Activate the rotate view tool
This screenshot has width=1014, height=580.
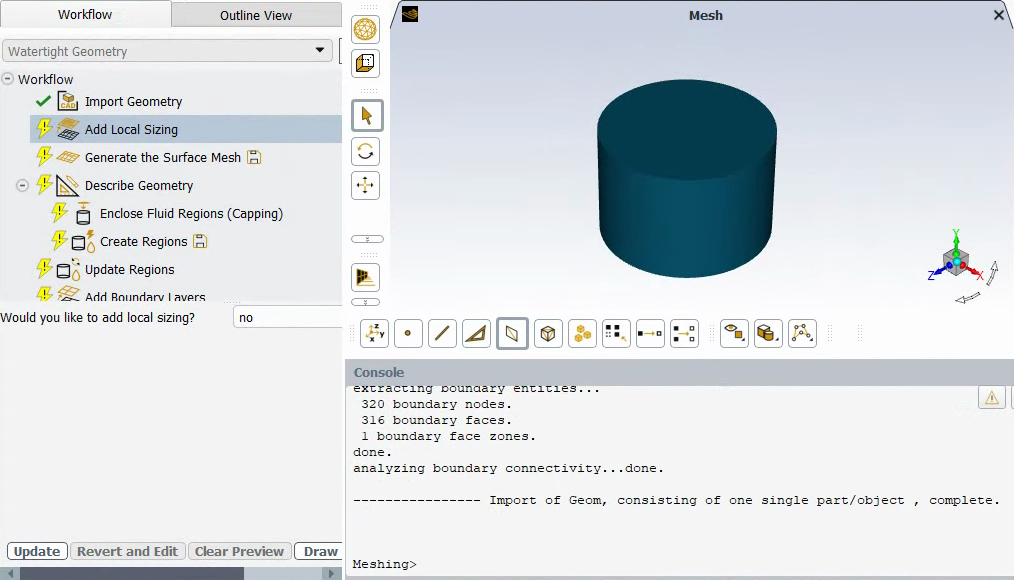(366, 152)
